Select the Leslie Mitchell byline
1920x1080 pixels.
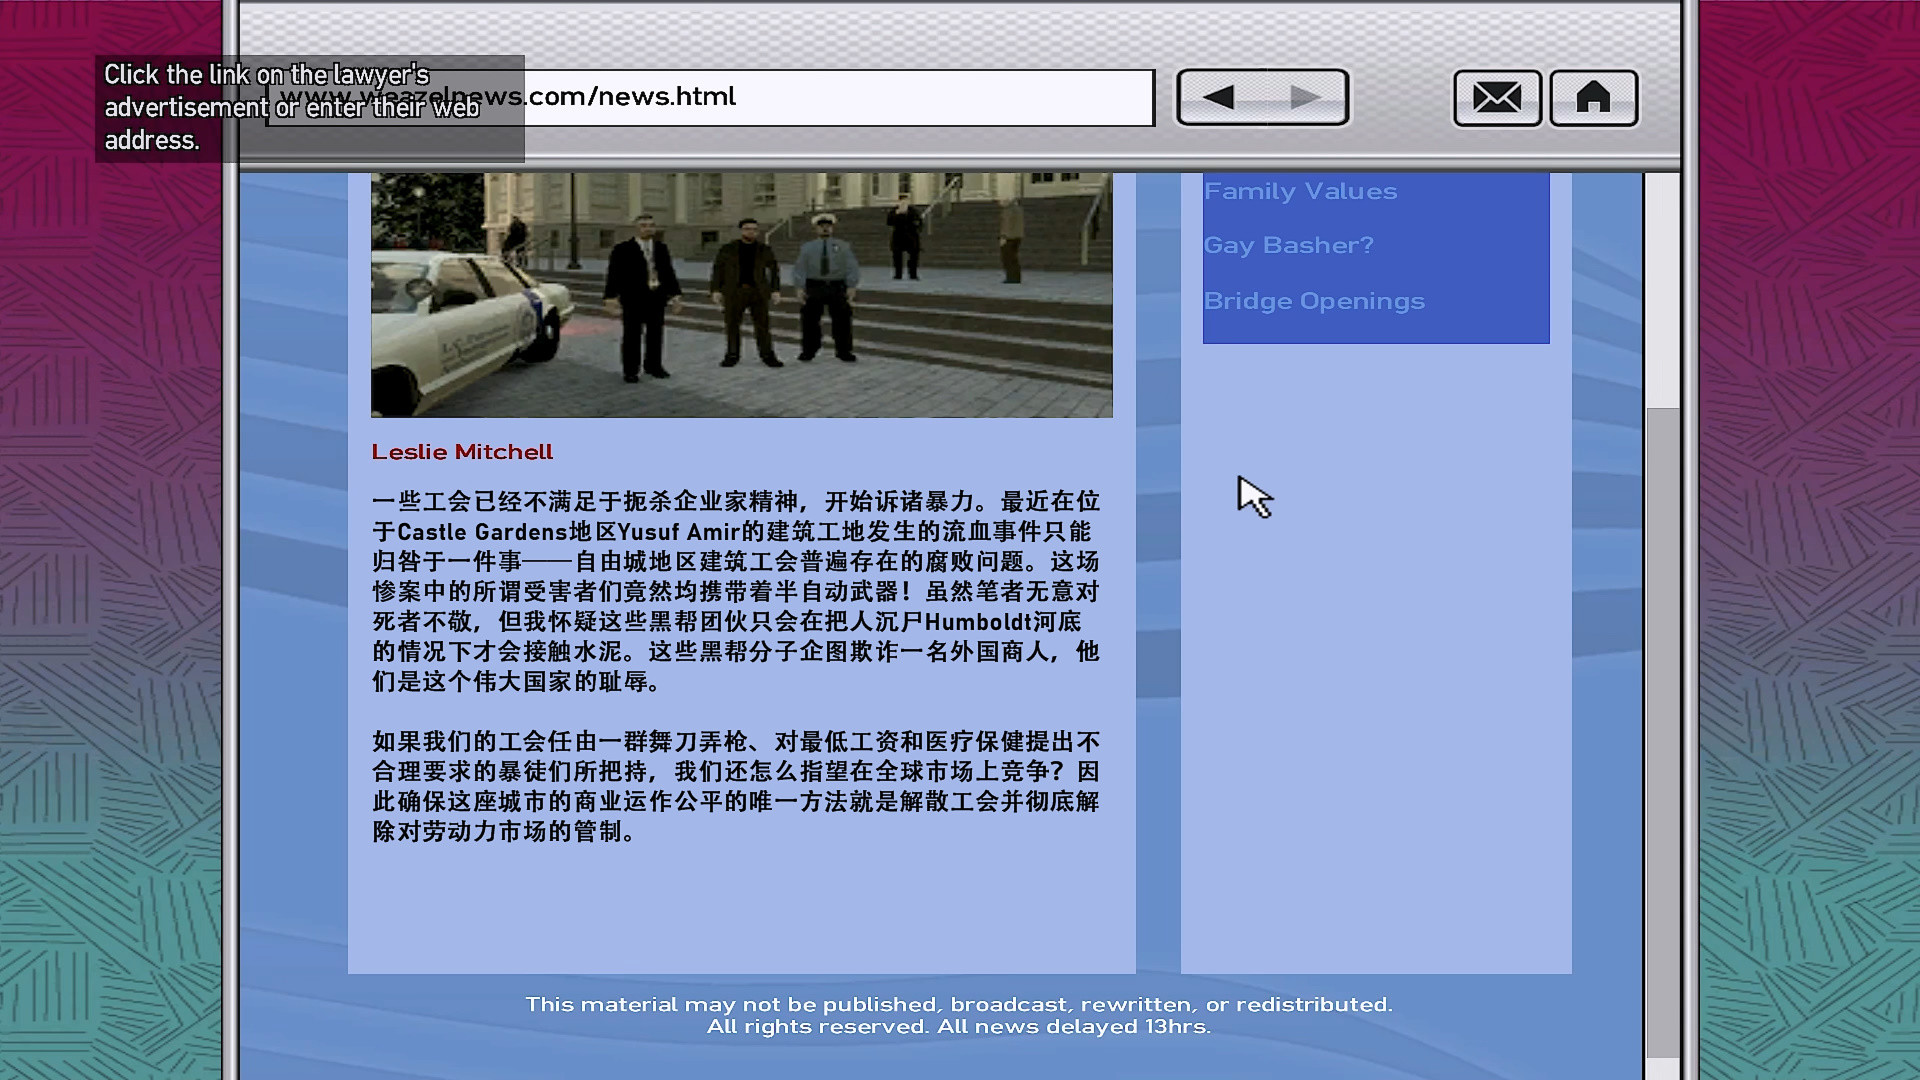click(x=462, y=451)
